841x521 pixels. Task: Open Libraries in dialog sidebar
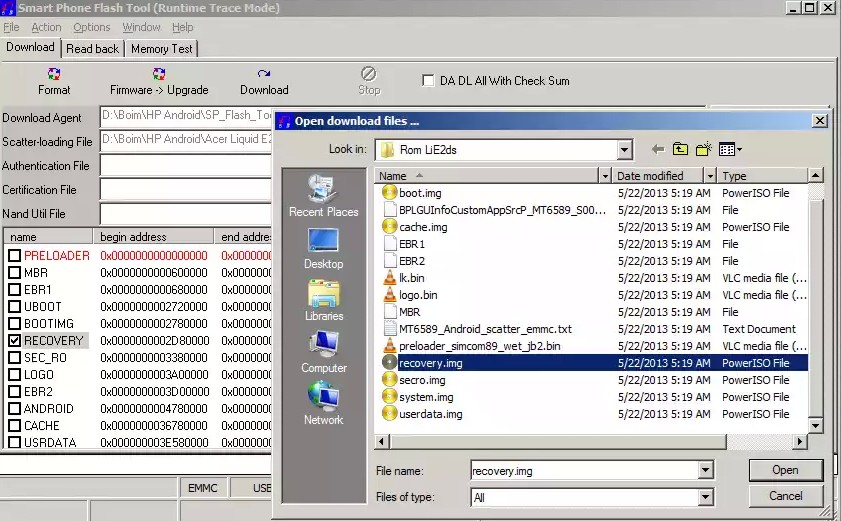tap(323, 300)
